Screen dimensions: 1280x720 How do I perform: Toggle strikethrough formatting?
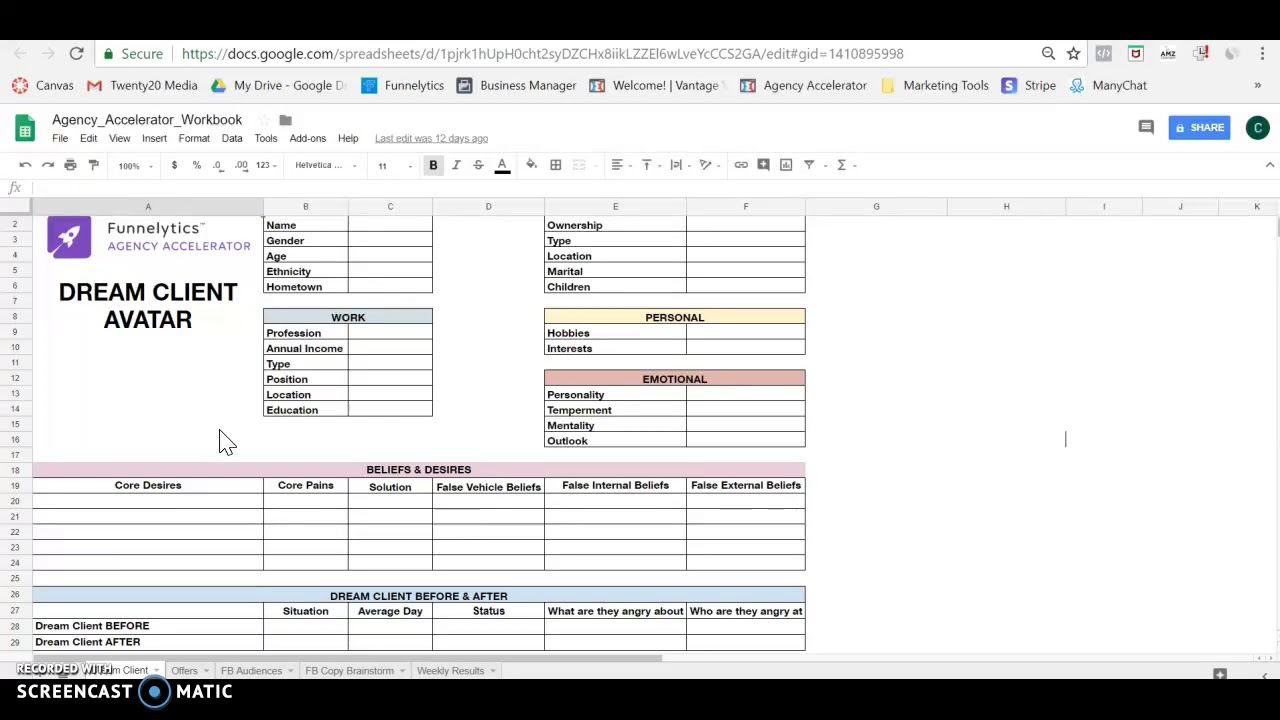tap(478, 165)
